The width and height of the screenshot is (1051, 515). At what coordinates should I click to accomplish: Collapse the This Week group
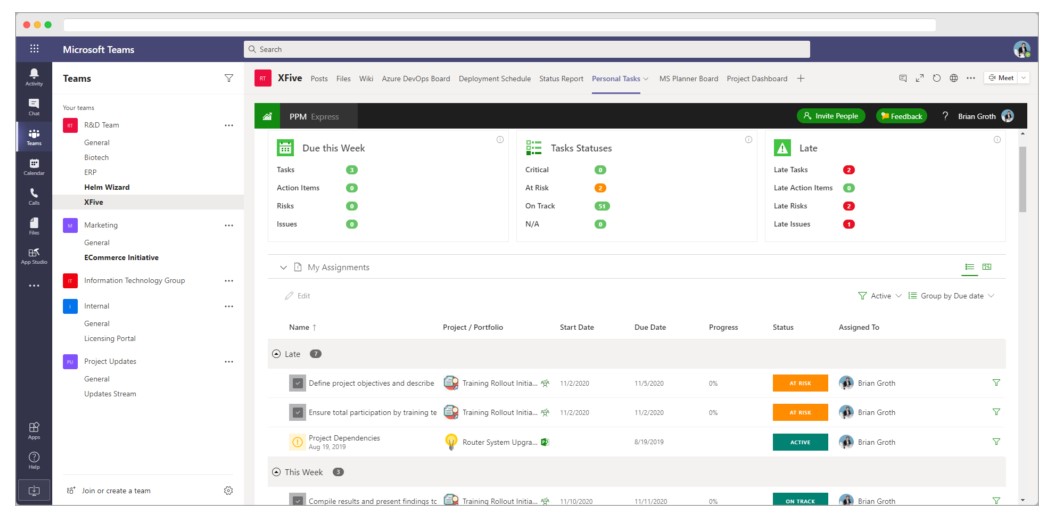pyautogui.click(x=275, y=472)
